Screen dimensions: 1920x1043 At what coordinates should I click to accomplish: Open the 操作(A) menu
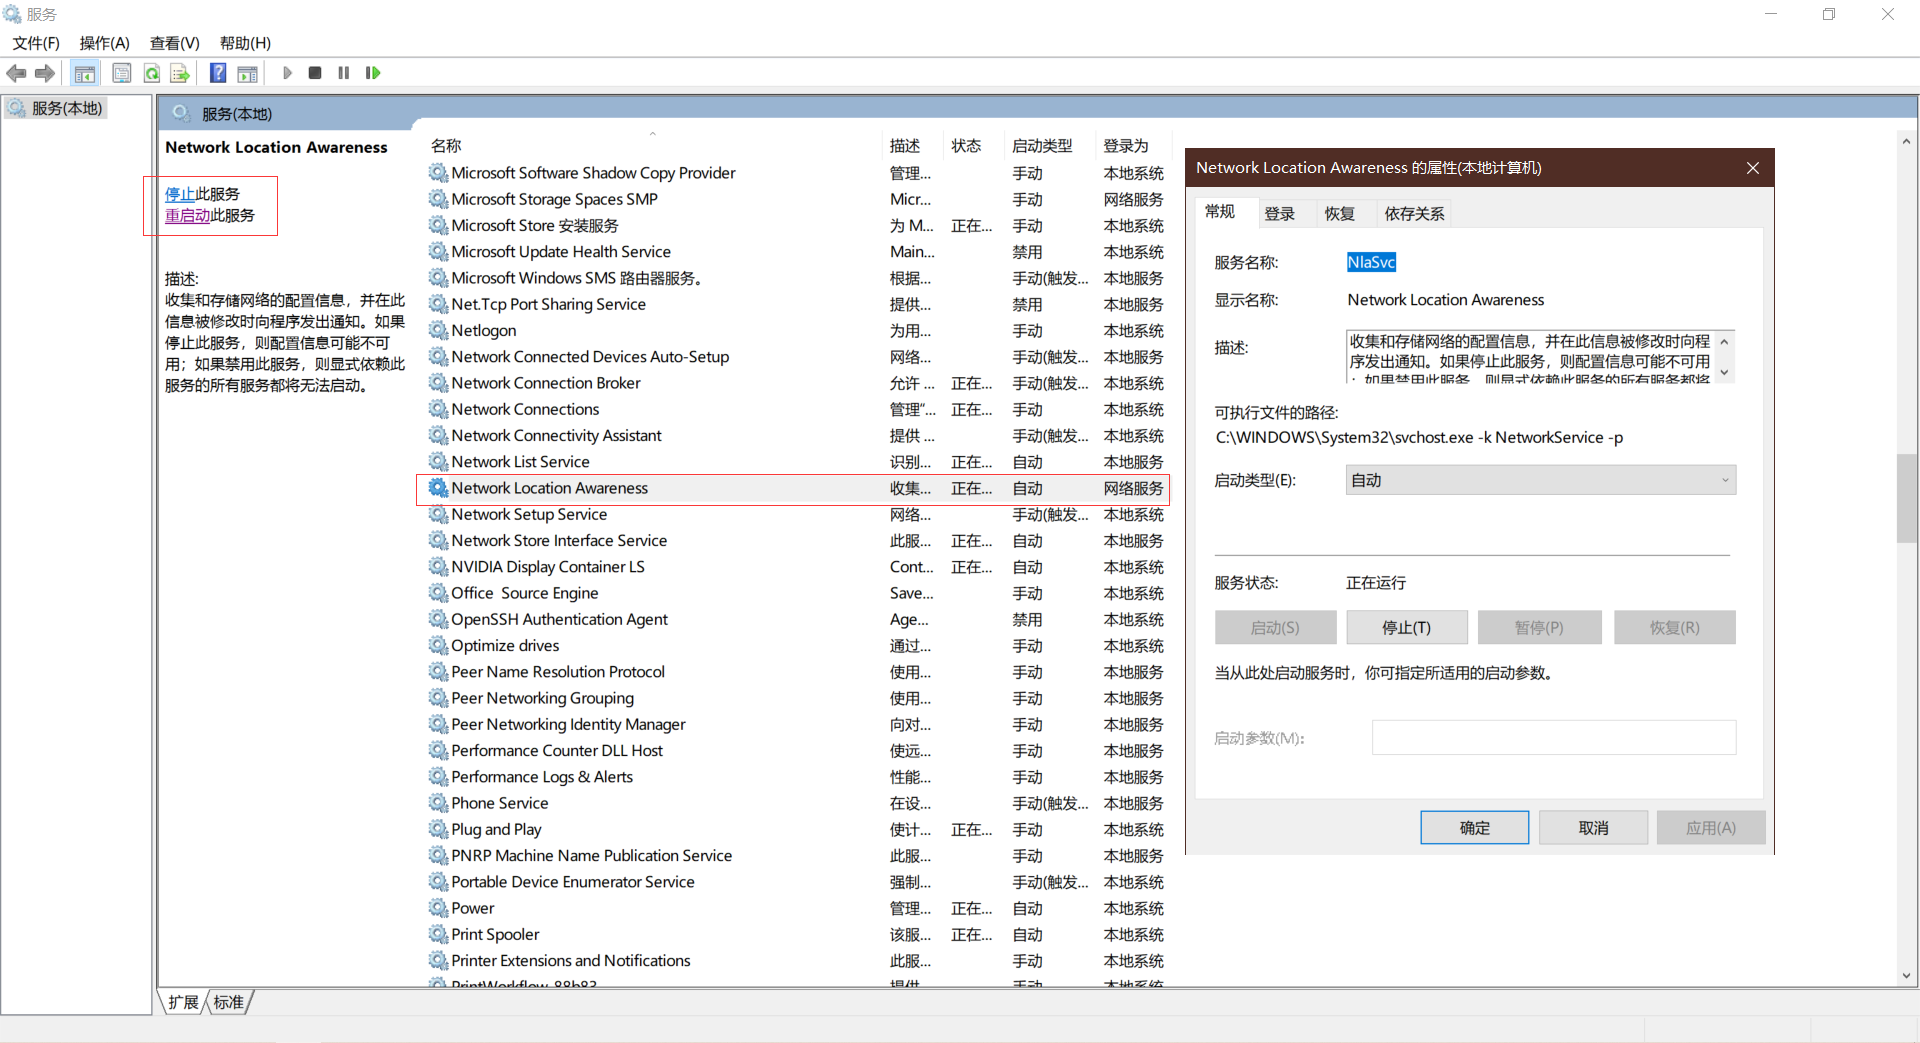point(103,43)
